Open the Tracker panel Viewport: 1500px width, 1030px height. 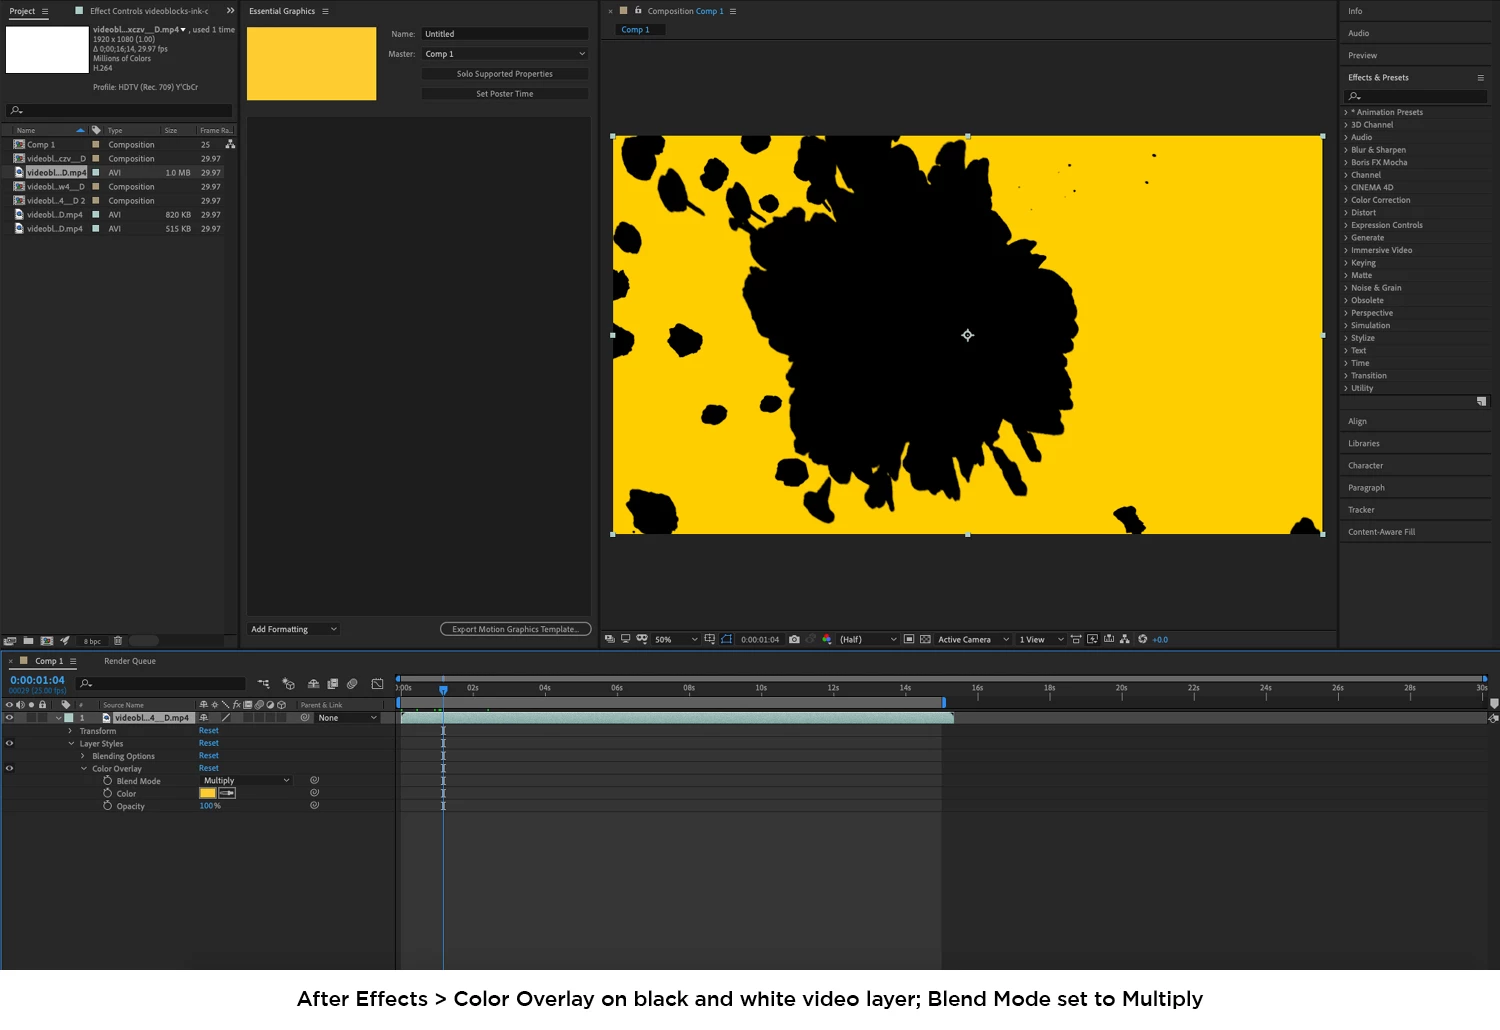[1361, 510]
